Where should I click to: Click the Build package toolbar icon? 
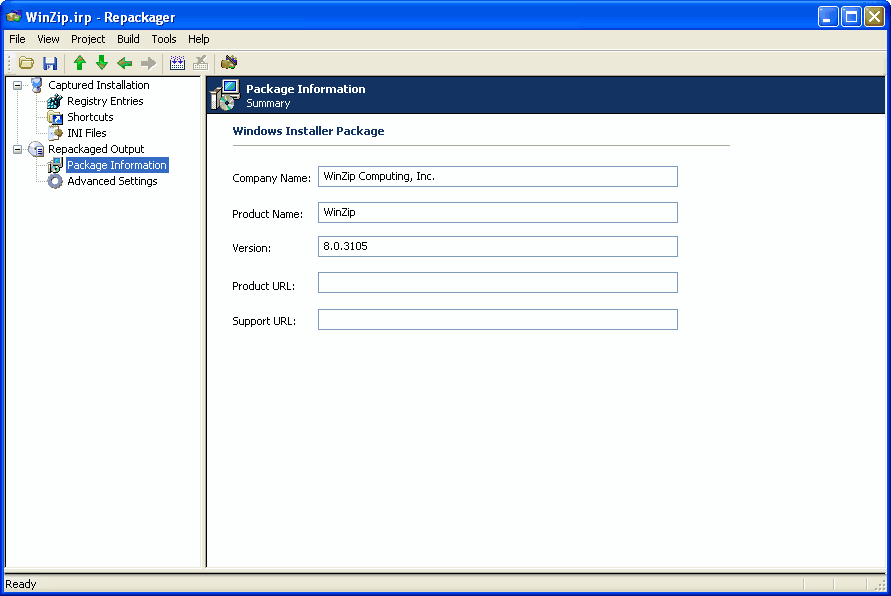point(229,63)
